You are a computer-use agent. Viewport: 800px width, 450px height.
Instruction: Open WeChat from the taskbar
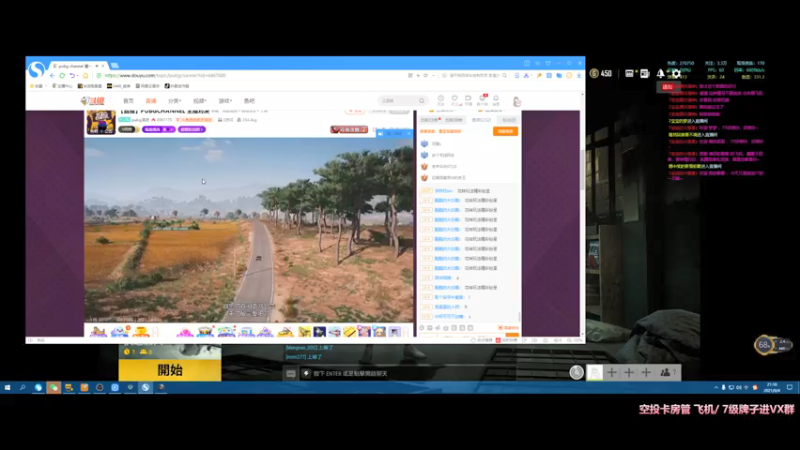53,388
